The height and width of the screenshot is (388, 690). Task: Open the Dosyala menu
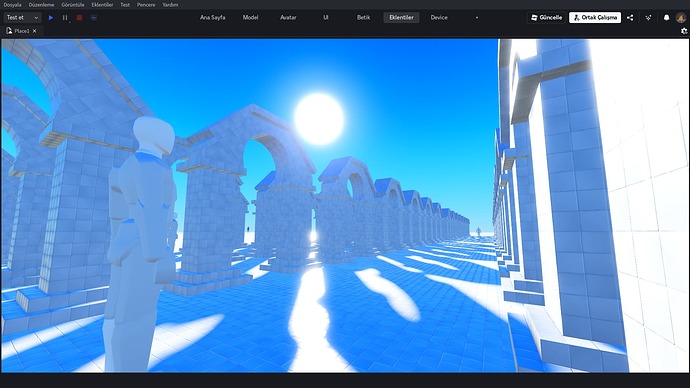click(12, 5)
